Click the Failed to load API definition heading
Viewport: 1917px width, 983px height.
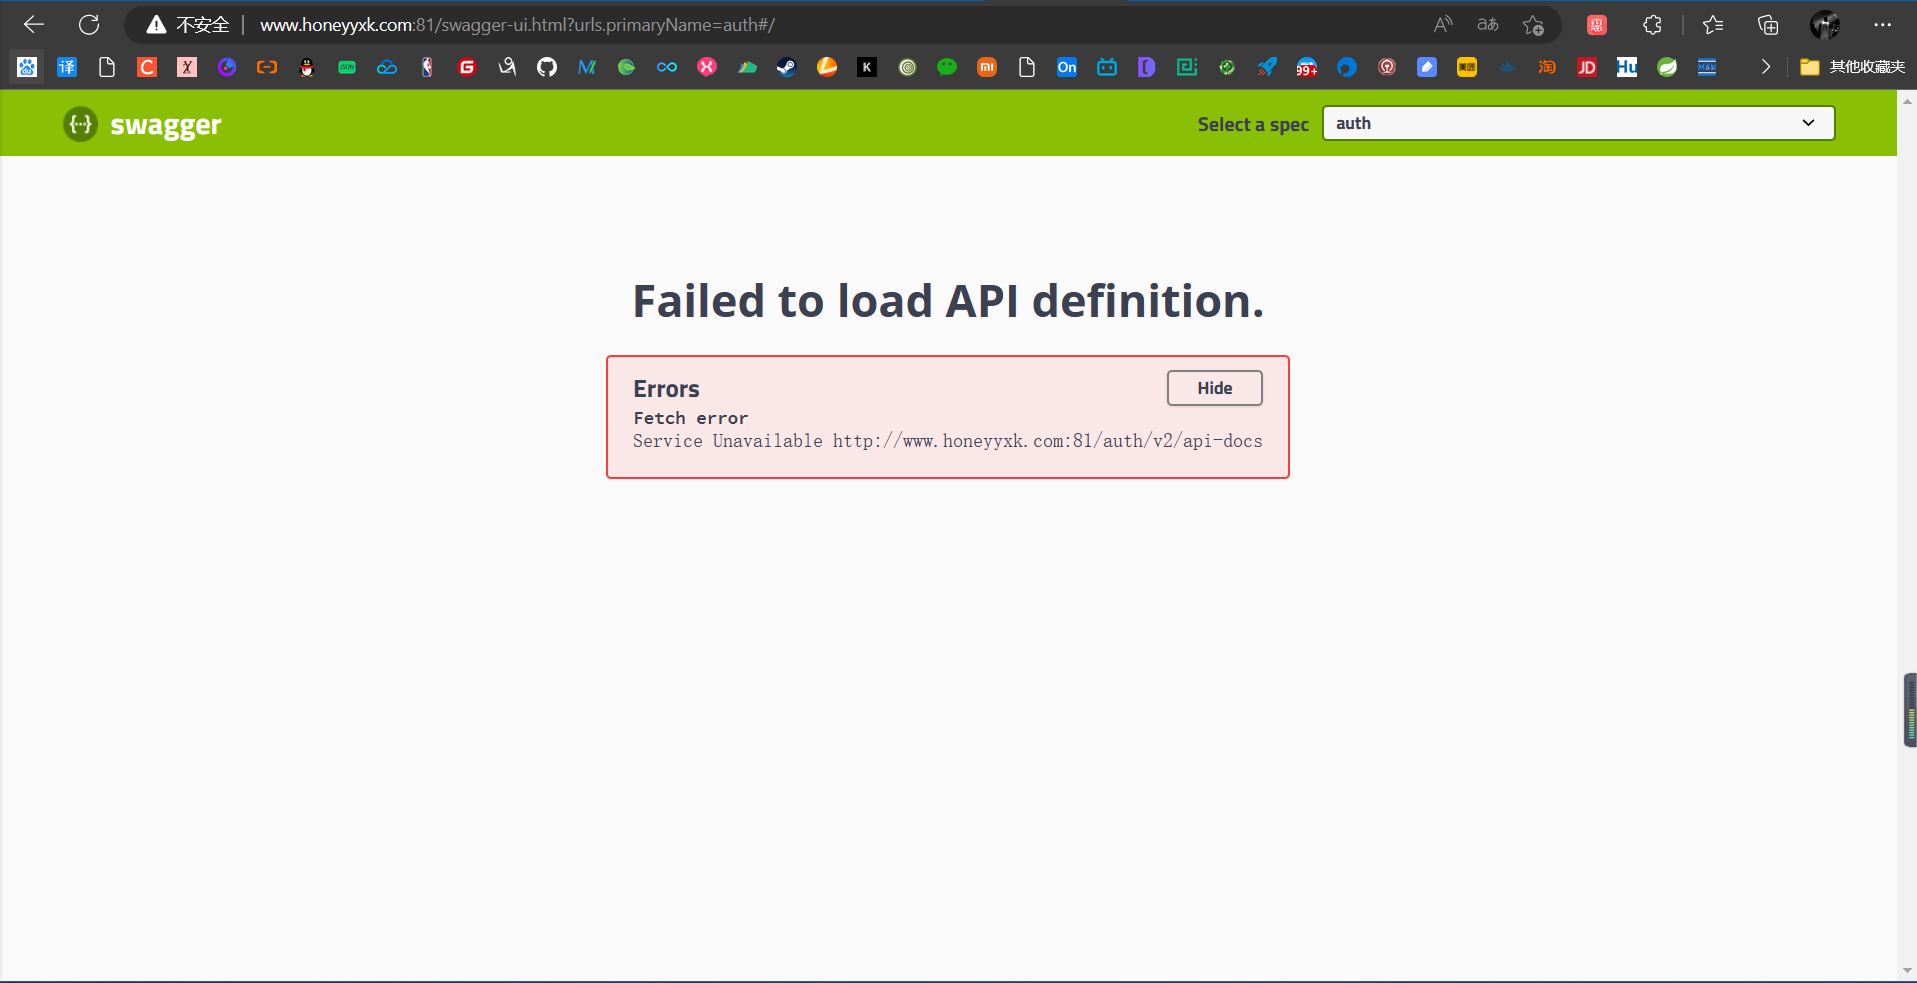pos(948,301)
